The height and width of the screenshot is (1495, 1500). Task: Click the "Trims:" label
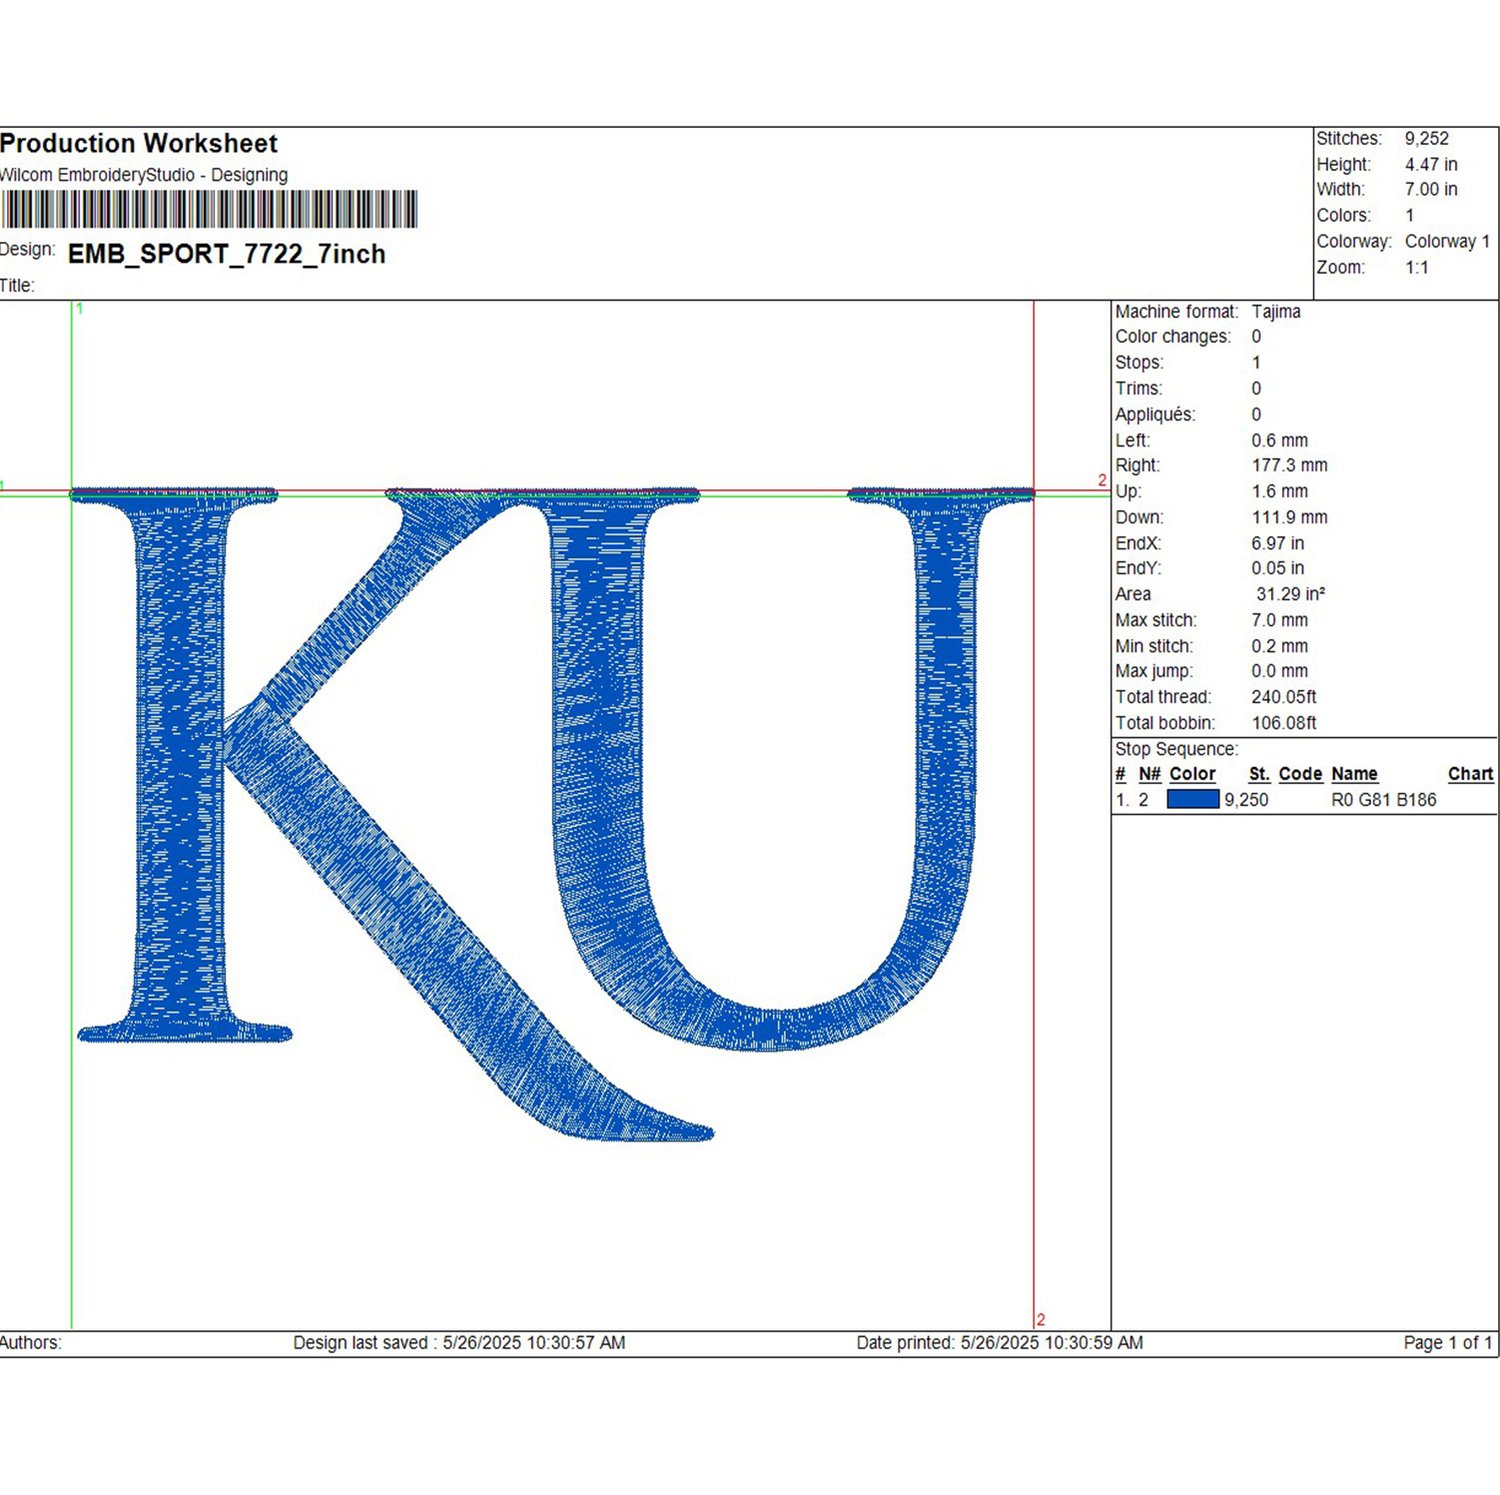tap(1138, 388)
